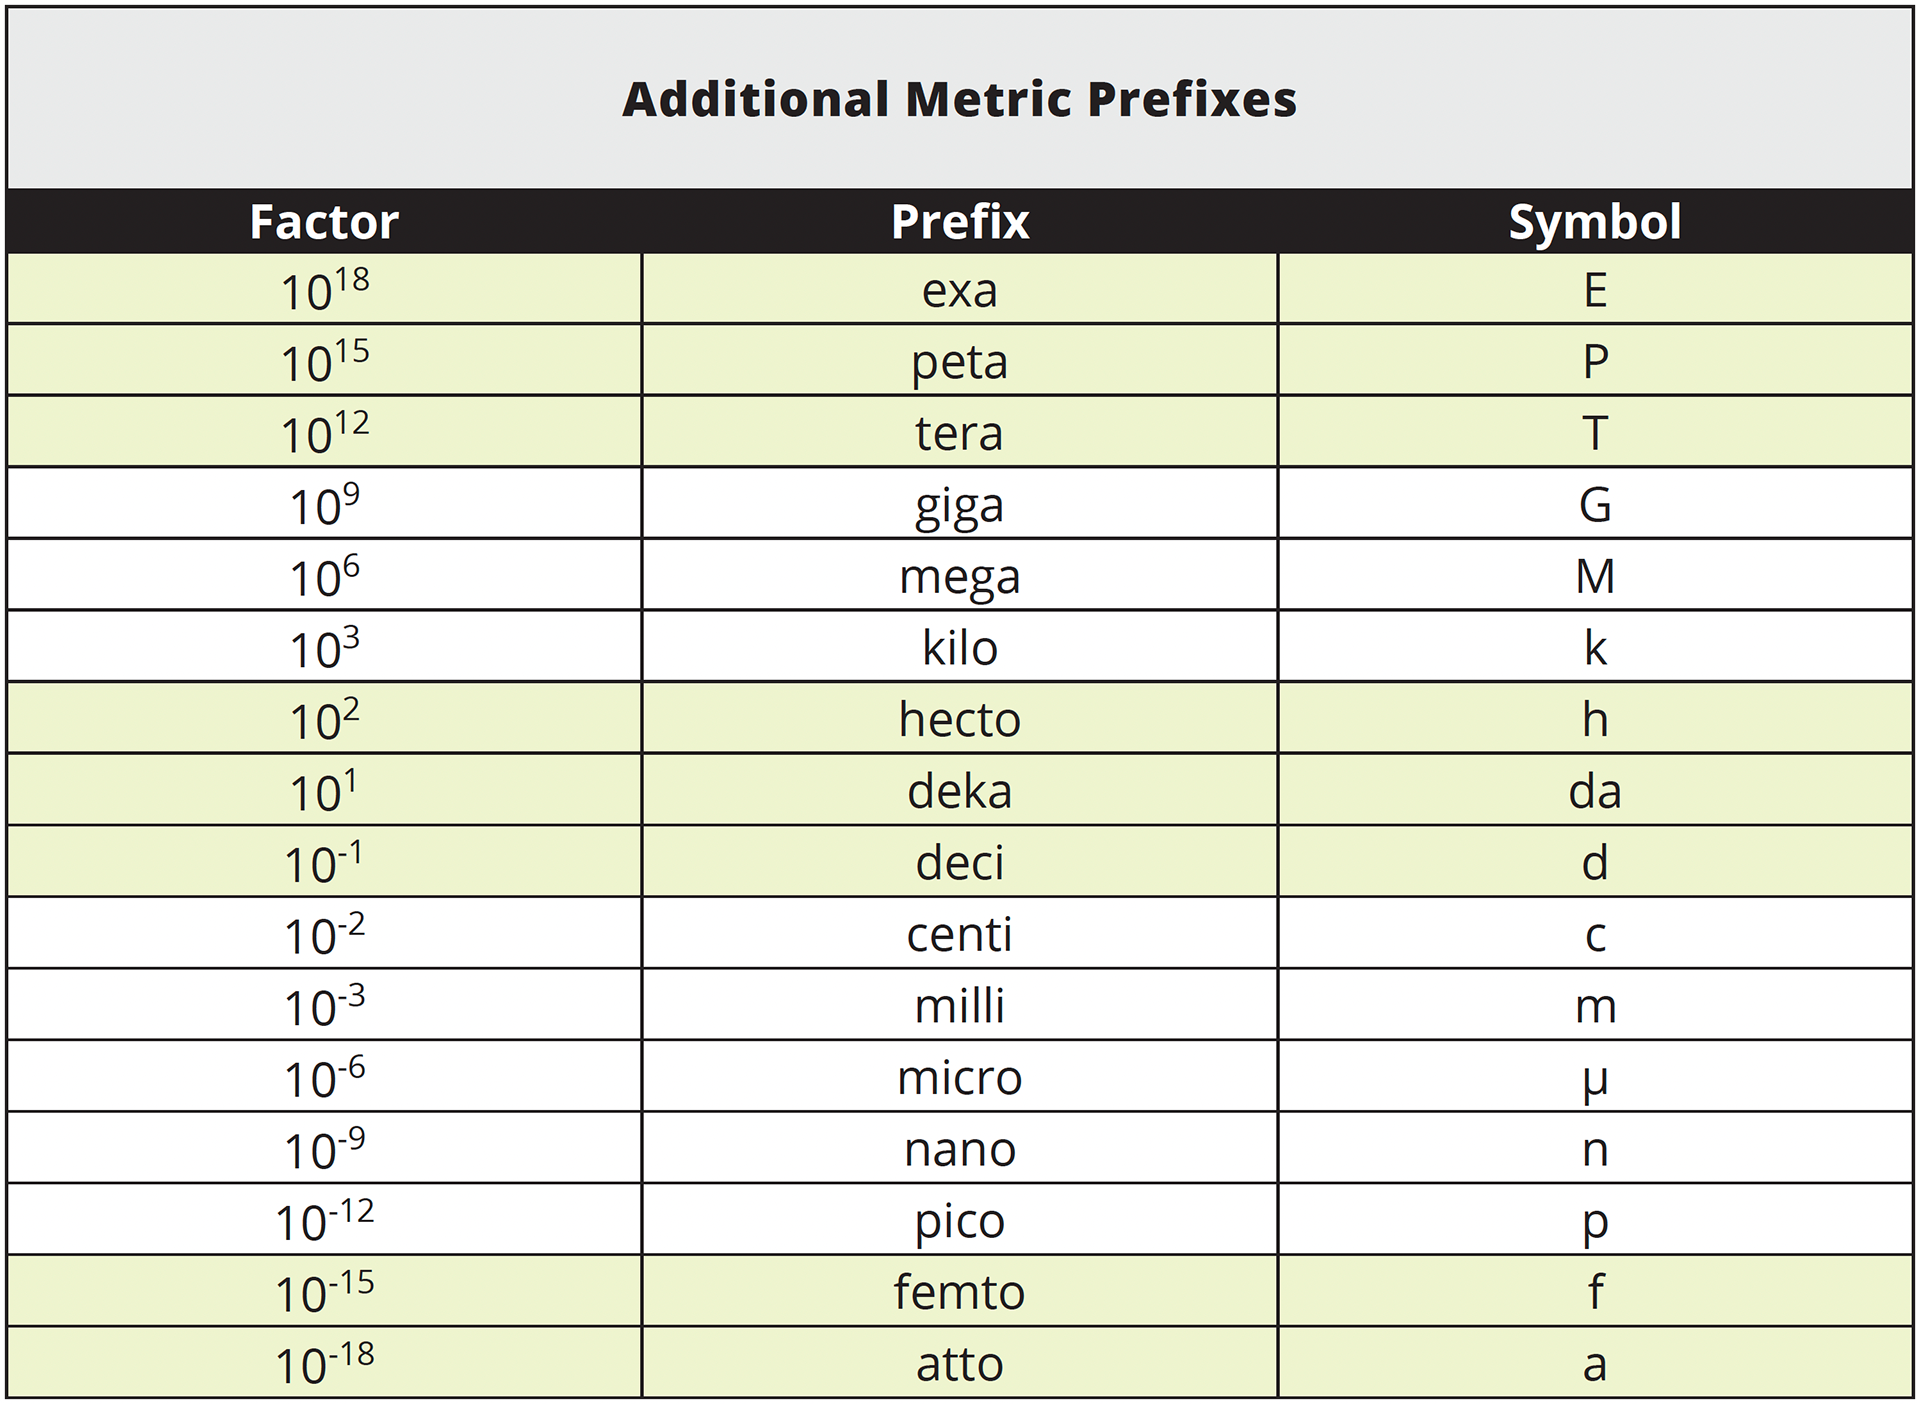Click the deka symbol da cell
The image size is (1920, 1404).
(x=1595, y=792)
